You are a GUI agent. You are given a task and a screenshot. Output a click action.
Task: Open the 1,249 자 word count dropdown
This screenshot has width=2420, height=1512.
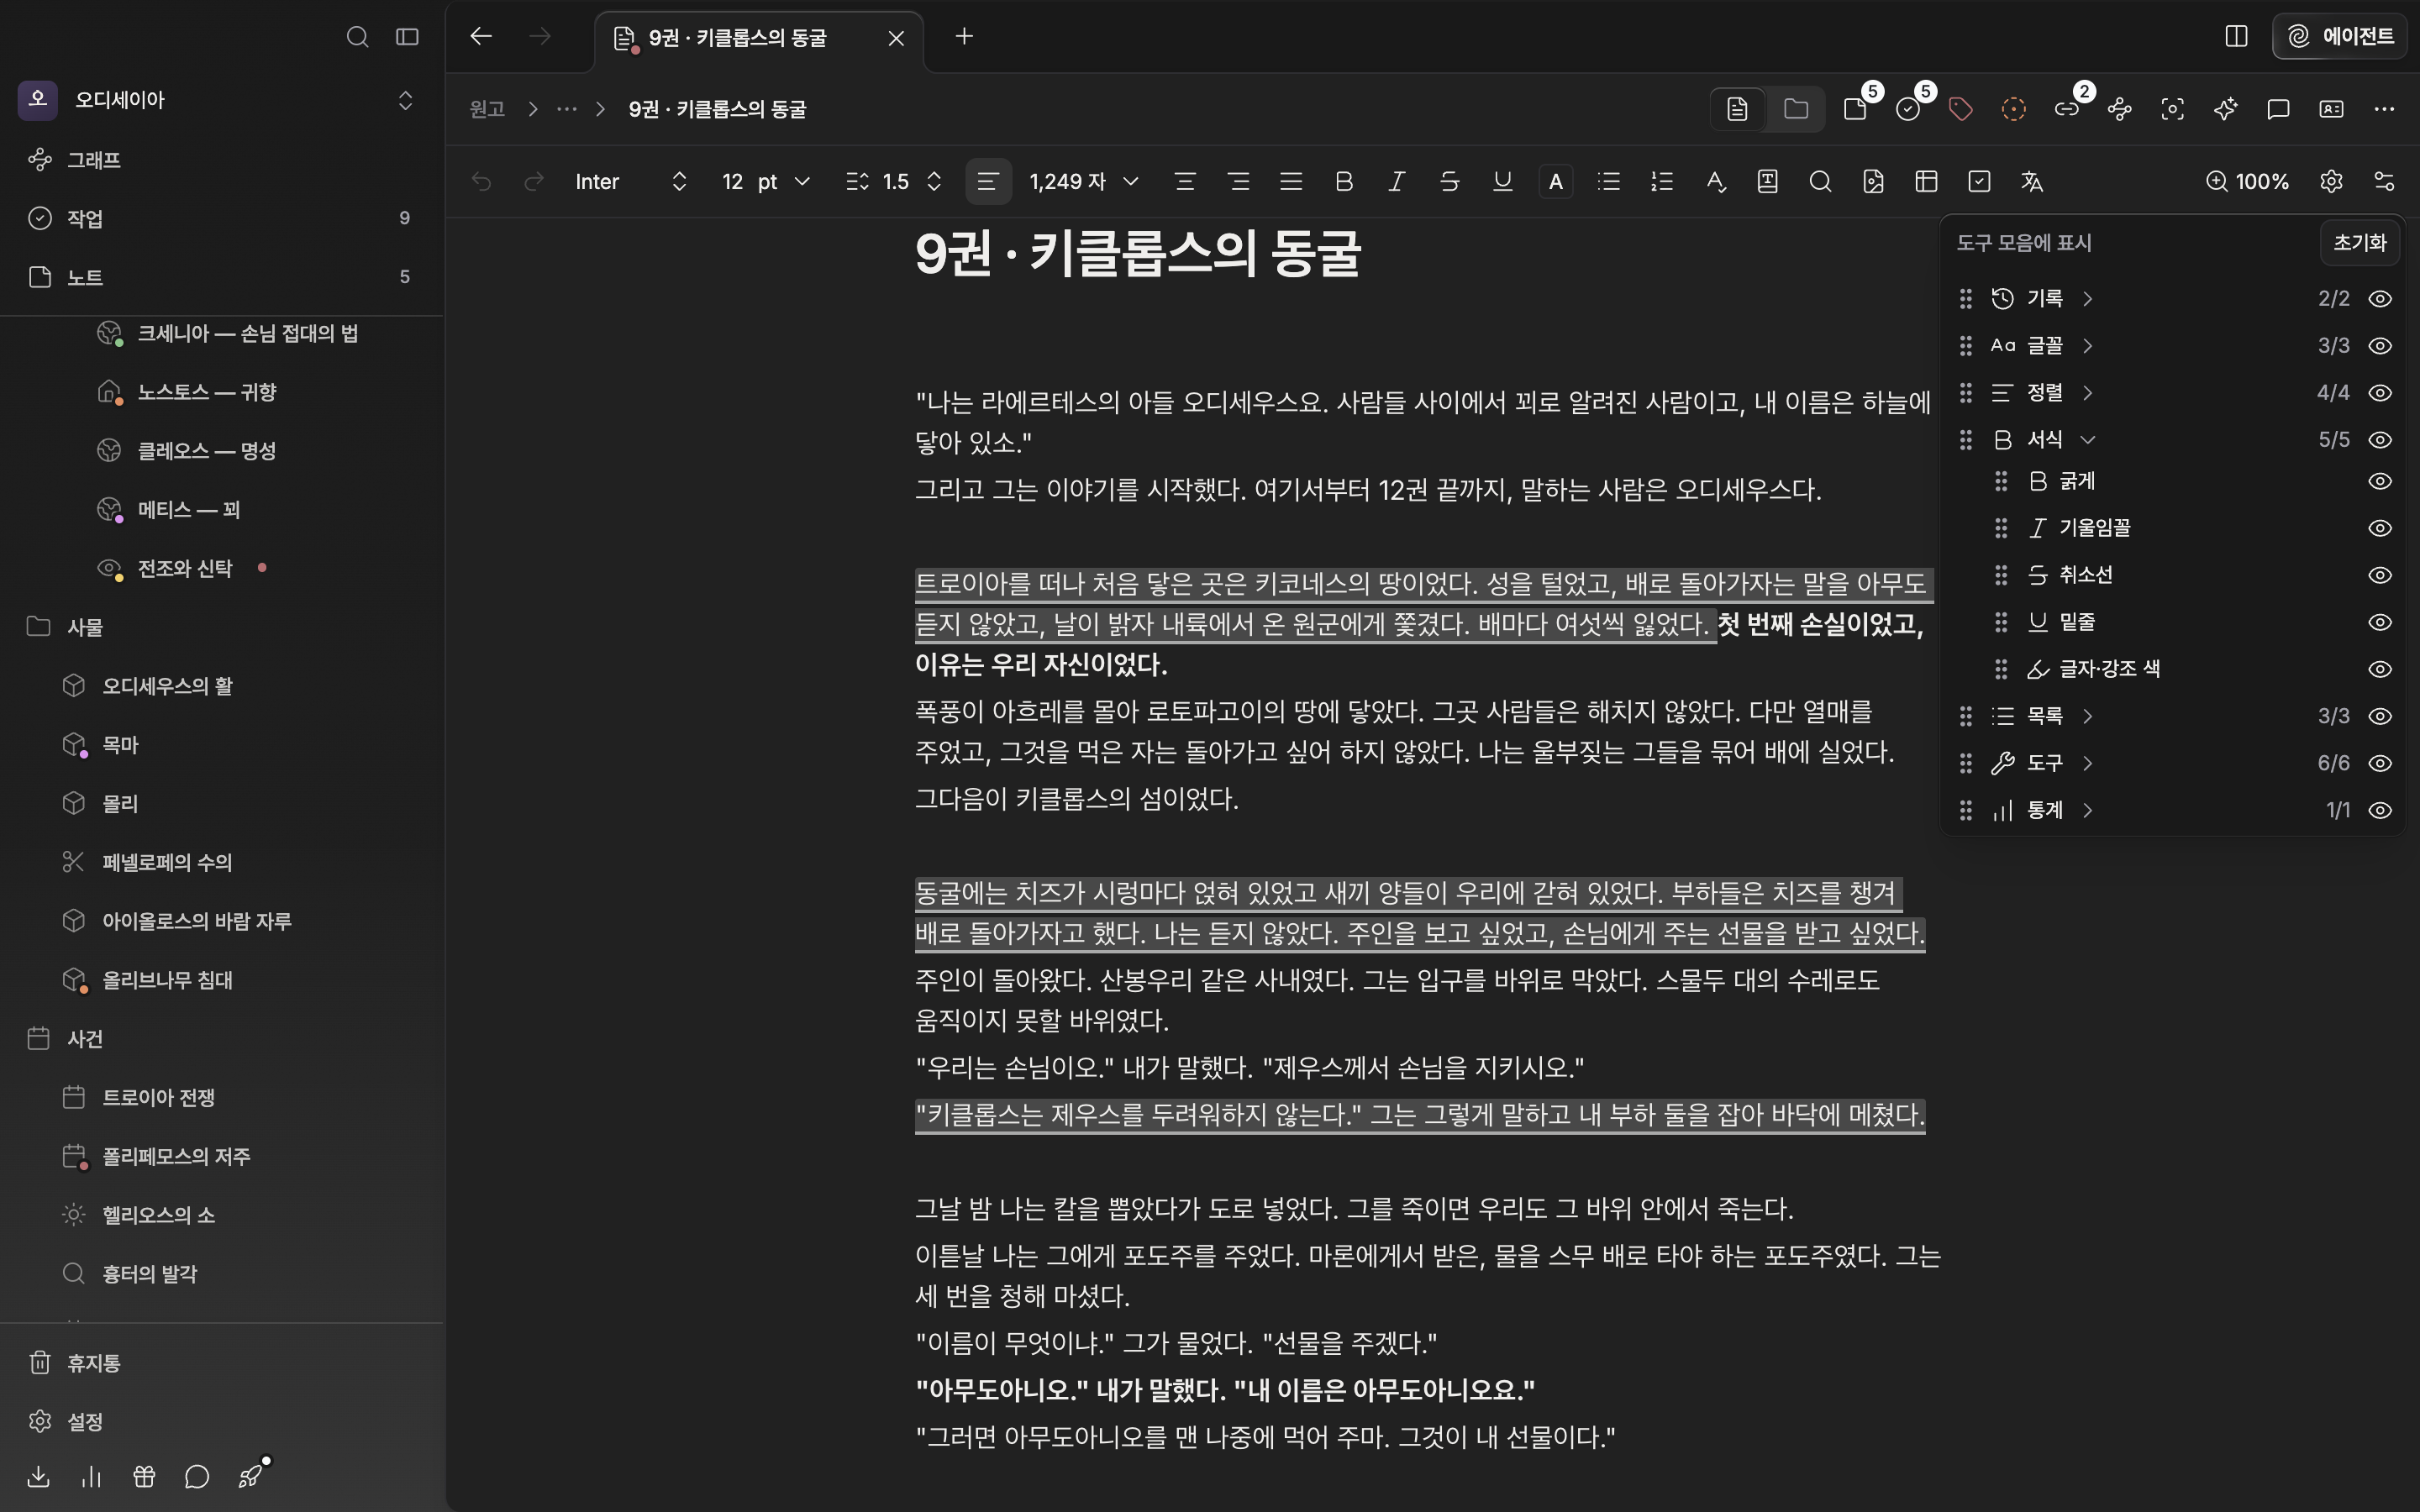click(x=1084, y=182)
